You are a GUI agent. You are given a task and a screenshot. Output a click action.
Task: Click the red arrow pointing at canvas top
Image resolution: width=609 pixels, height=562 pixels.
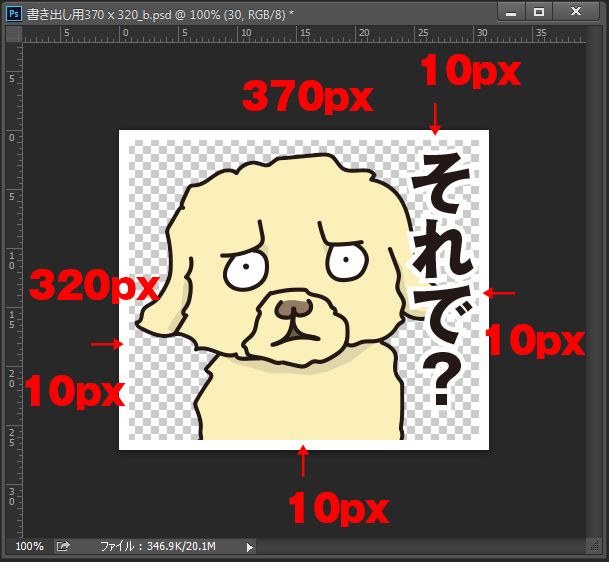[434, 118]
